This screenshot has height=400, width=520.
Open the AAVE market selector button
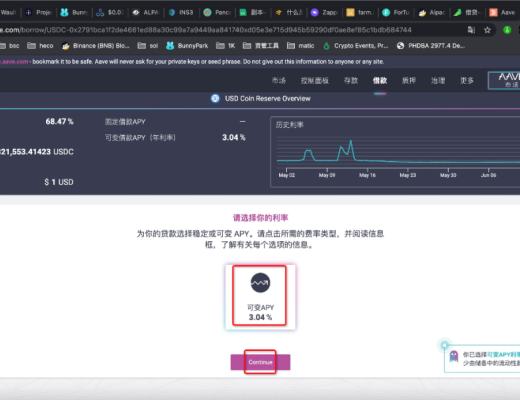[x=504, y=80]
